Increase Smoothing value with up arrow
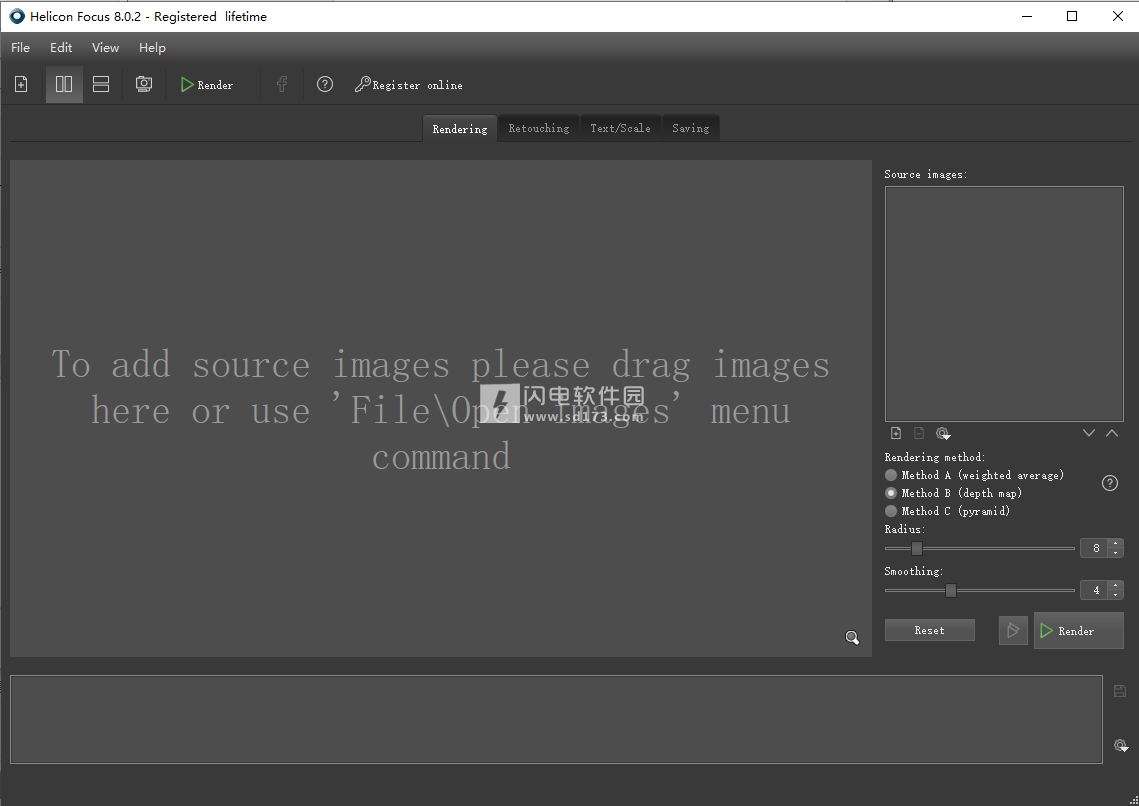The image size is (1139, 806). (1116, 585)
